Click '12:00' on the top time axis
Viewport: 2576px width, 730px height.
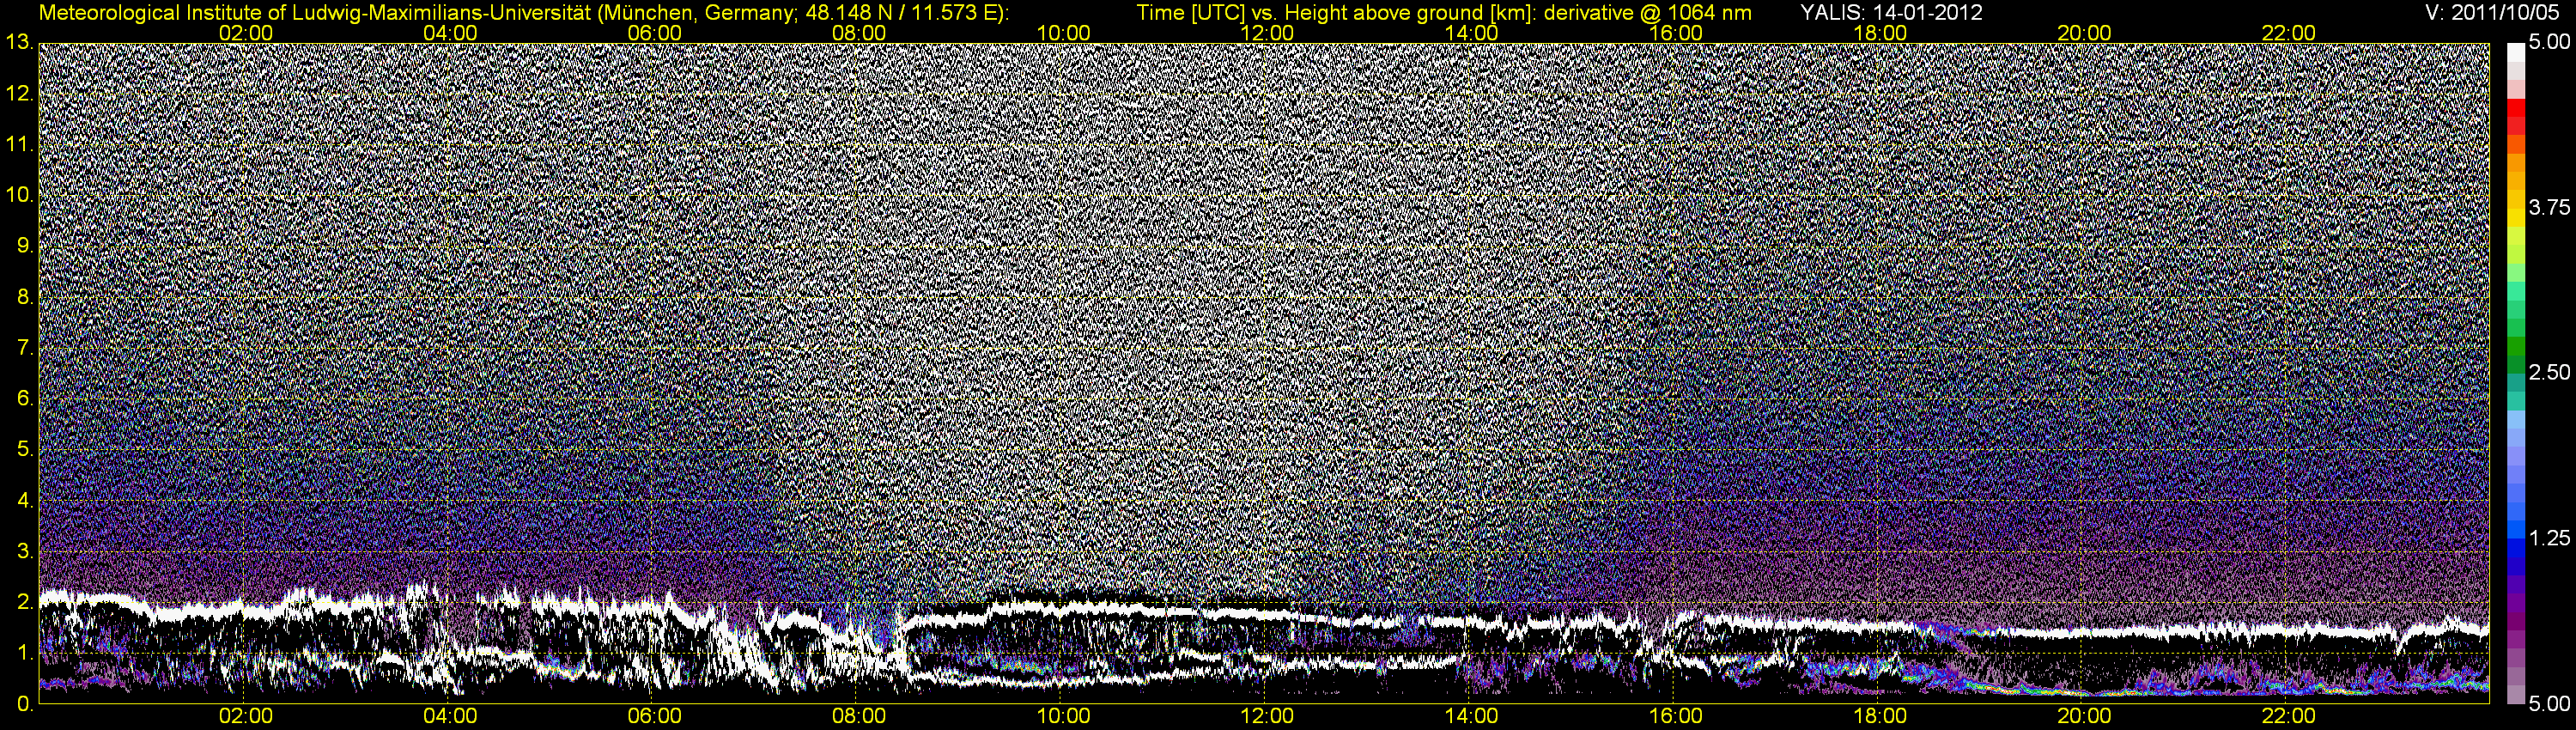coord(1267,33)
